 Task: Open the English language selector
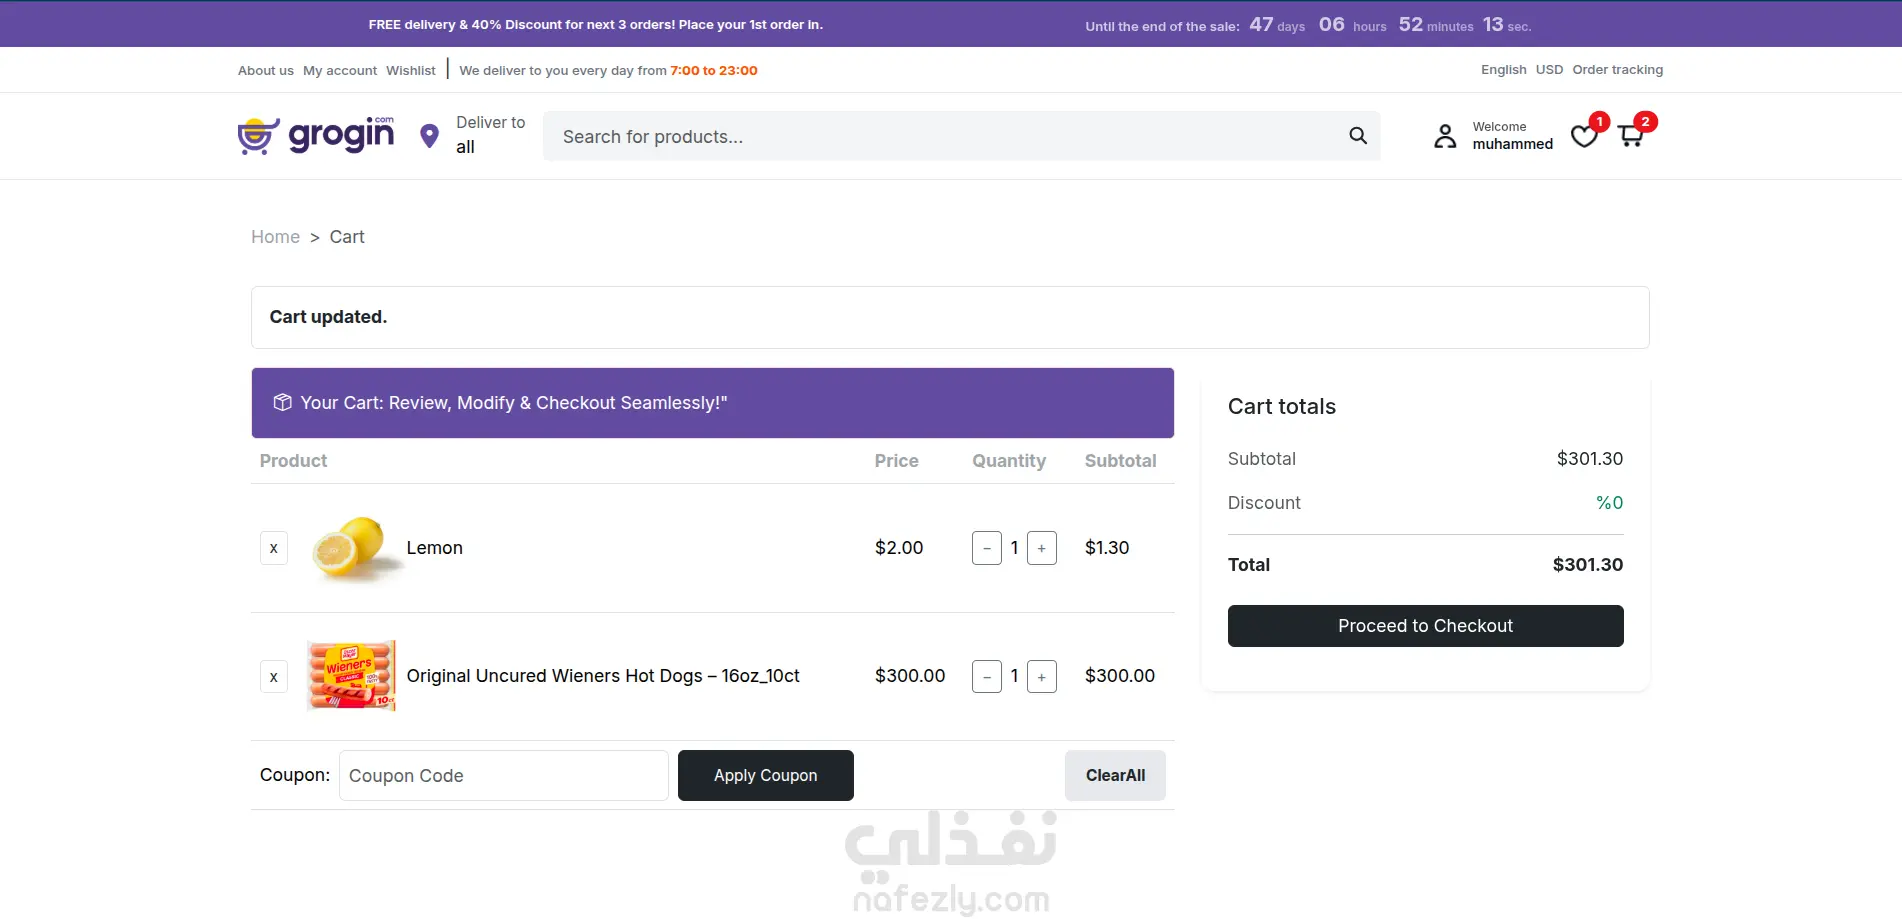tap(1503, 70)
